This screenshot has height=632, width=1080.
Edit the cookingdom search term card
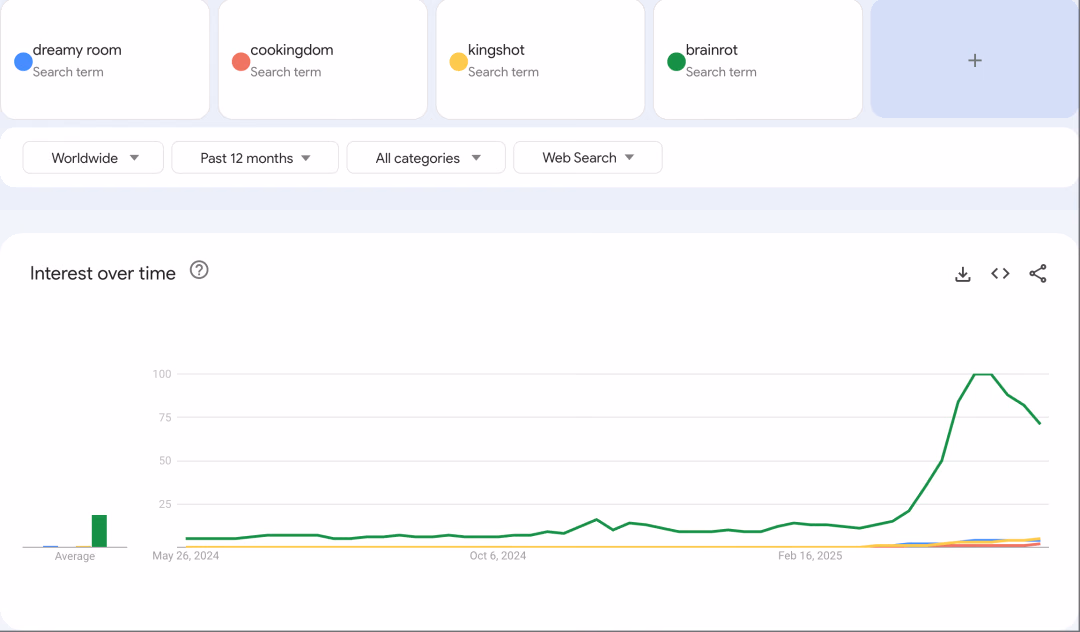(x=323, y=60)
